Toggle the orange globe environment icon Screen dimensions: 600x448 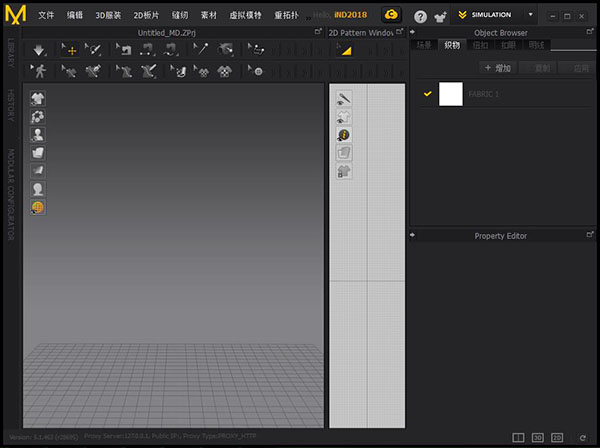pyautogui.click(x=38, y=207)
